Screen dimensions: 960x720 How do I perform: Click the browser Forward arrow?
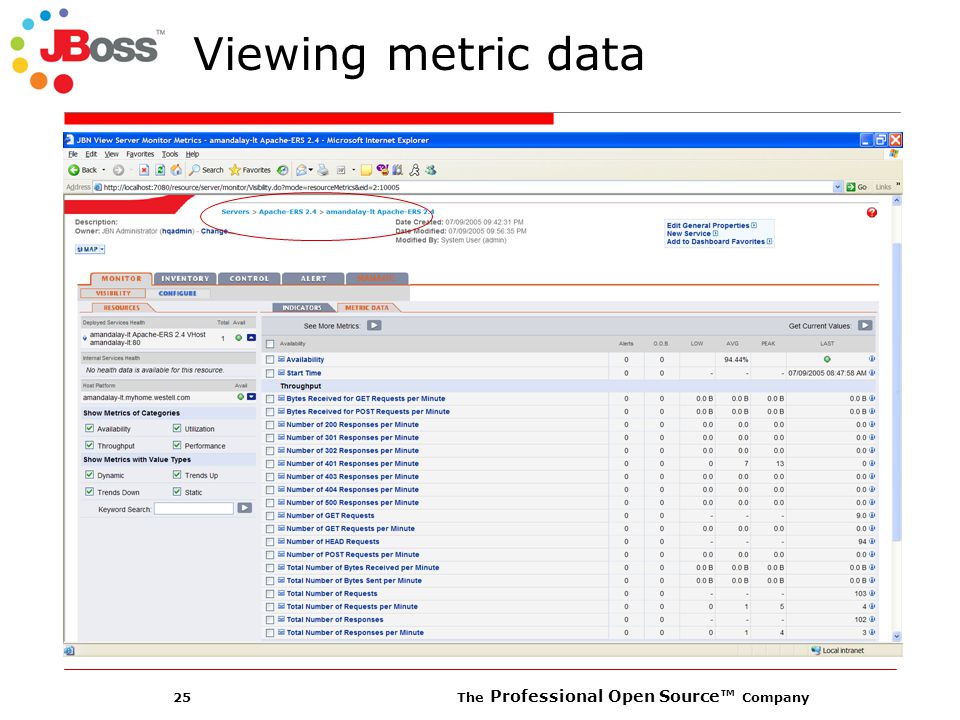(x=118, y=170)
